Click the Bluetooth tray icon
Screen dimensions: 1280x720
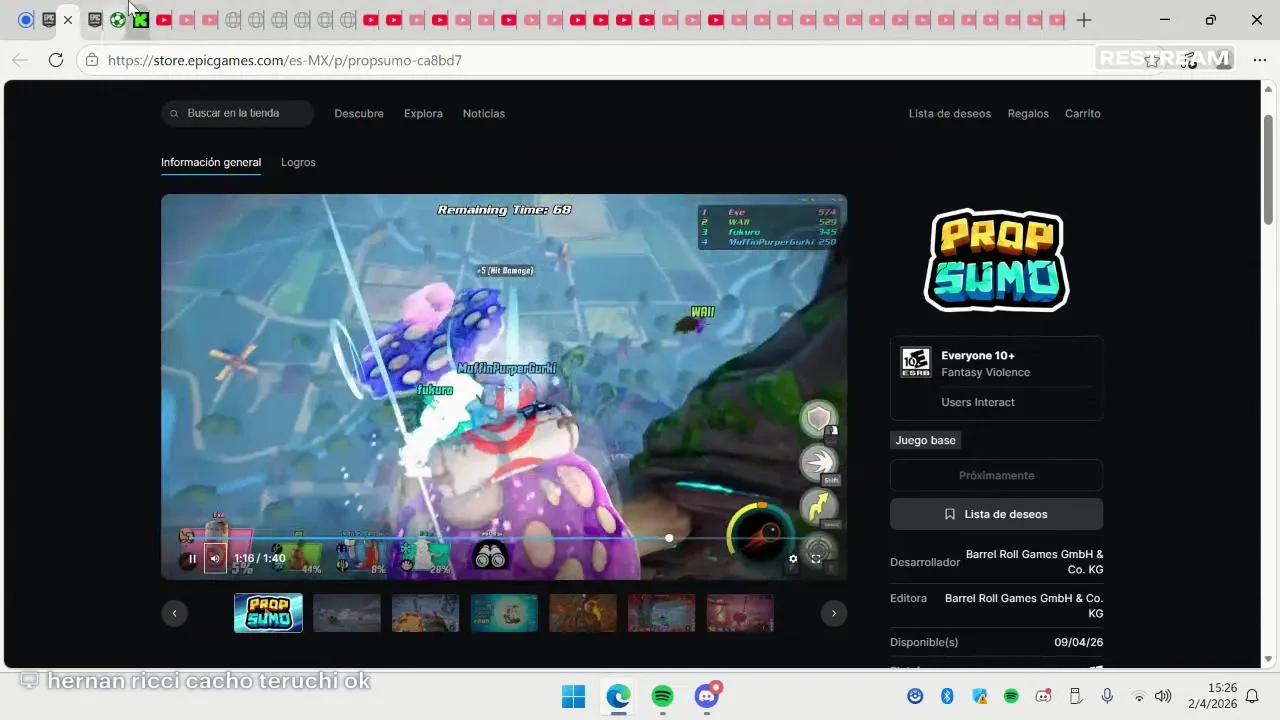click(947, 696)
